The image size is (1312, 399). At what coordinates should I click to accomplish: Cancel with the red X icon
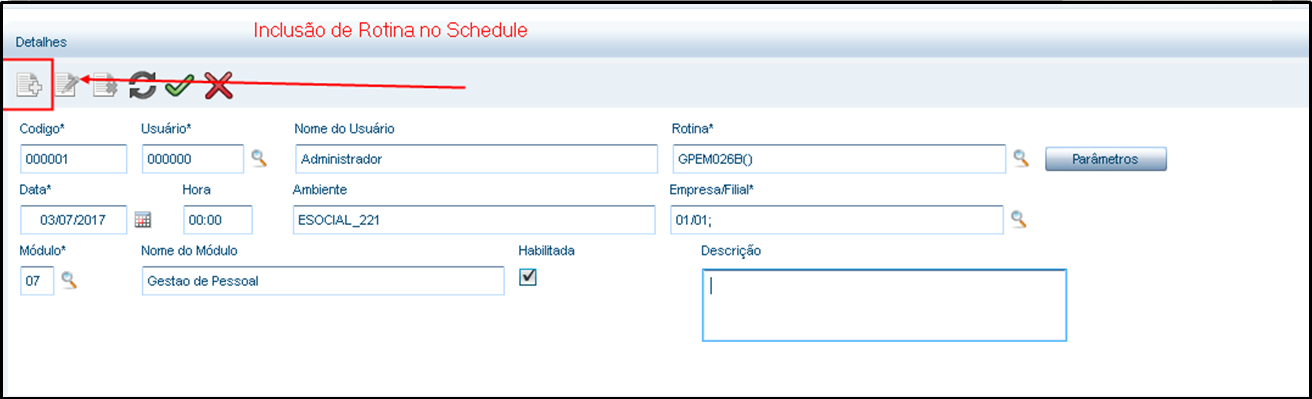coord(218,86)
